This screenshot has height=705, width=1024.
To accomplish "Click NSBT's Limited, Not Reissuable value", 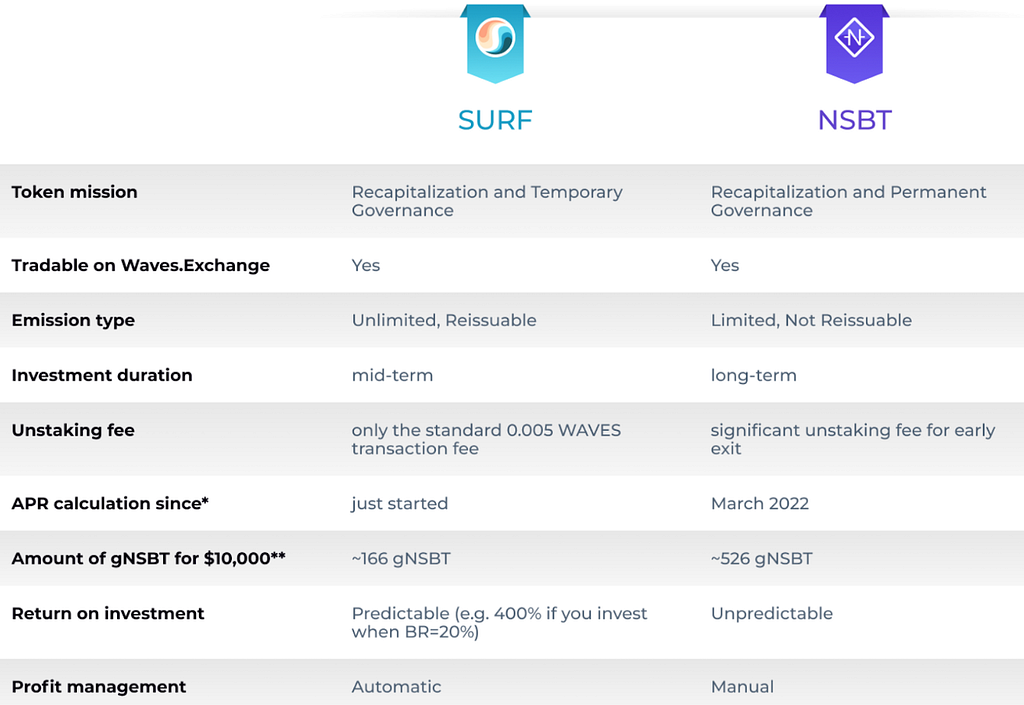I will tap(811, 321).
